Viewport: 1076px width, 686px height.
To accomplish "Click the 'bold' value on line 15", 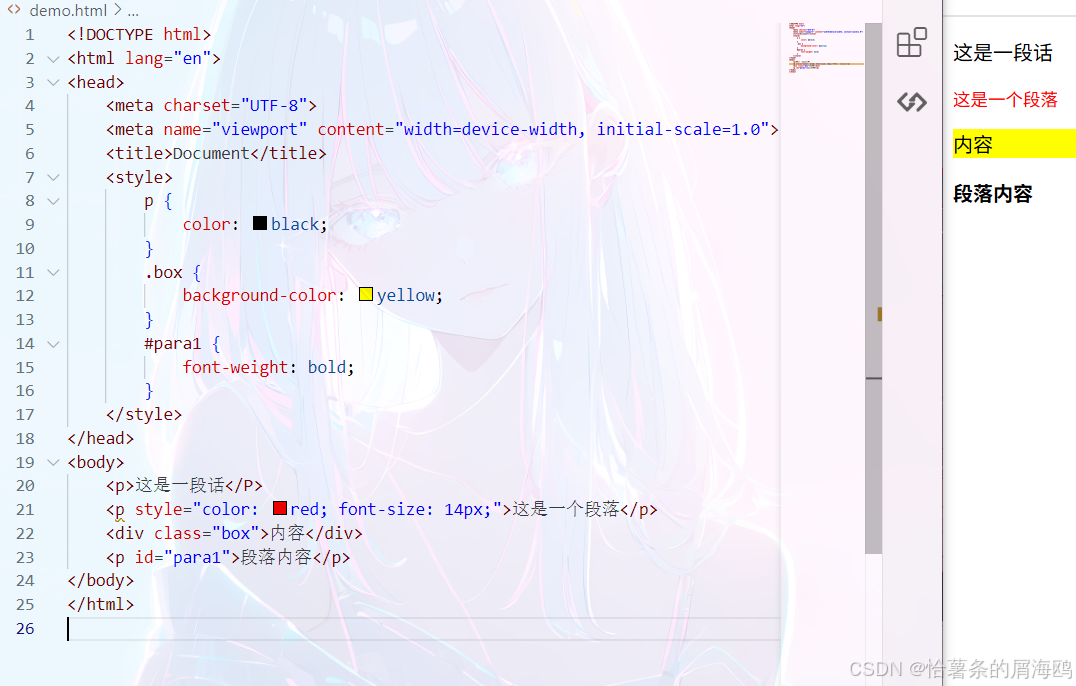I will pyautogui.click(x=327, y=368).
